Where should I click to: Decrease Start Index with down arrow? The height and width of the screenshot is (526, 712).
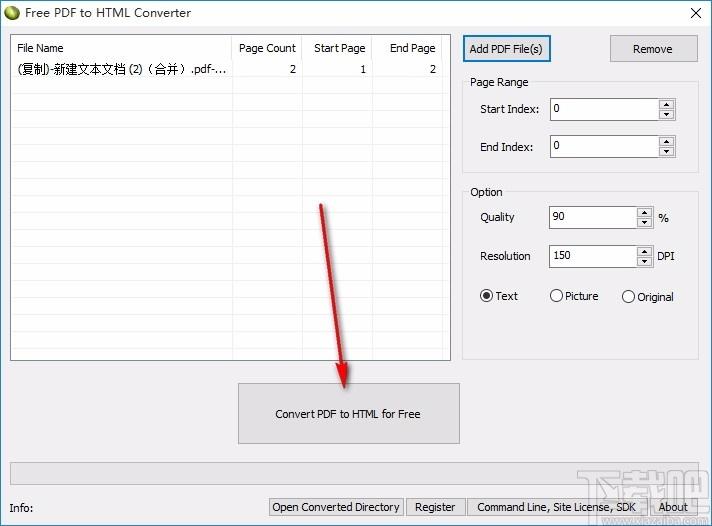pos(667,114)
